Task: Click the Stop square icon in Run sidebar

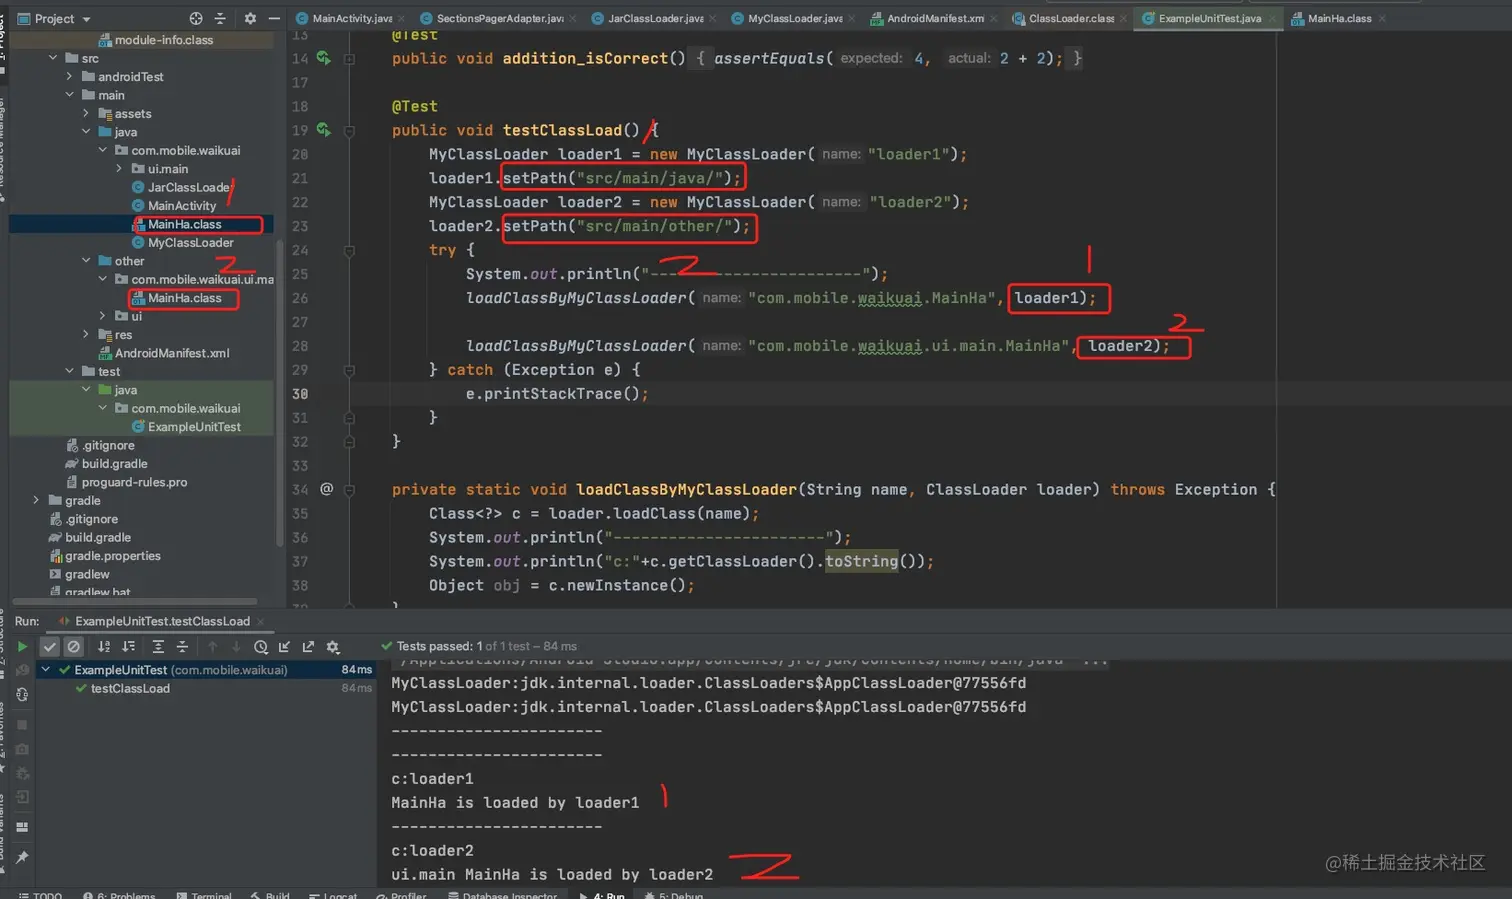Action: click(x=22, y=724)
